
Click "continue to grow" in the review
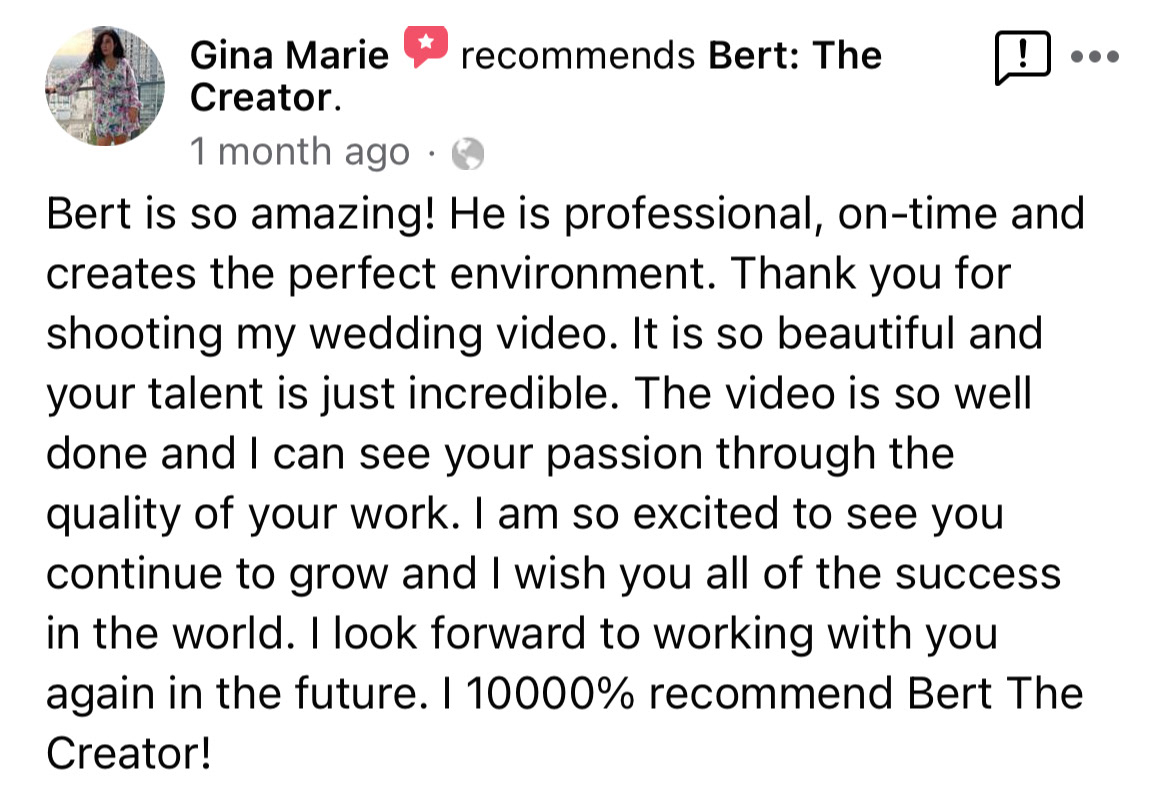[217, 575]
